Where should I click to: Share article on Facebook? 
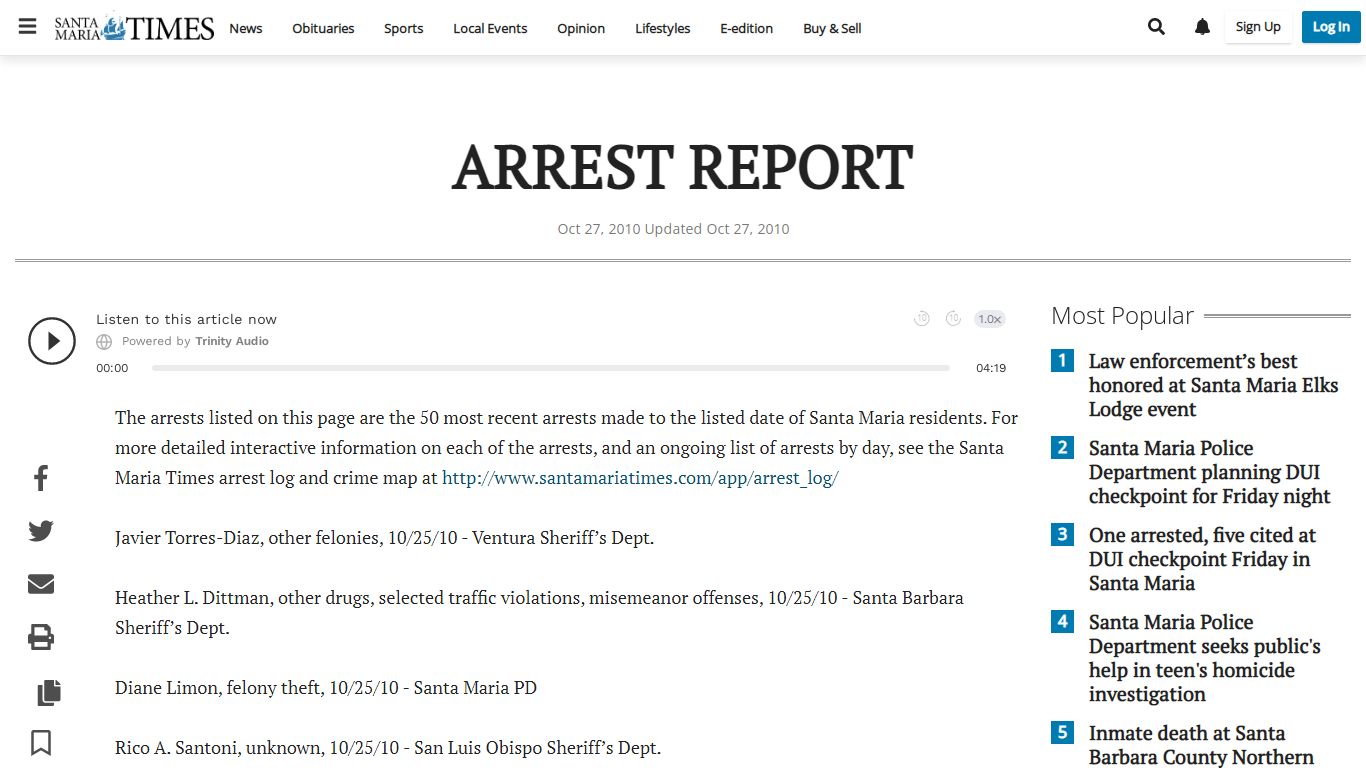pos(41,478)
